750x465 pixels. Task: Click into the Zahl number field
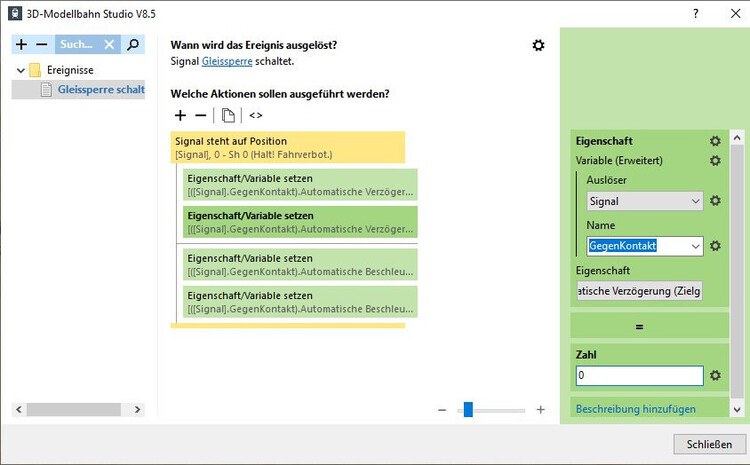pos(640,376)
